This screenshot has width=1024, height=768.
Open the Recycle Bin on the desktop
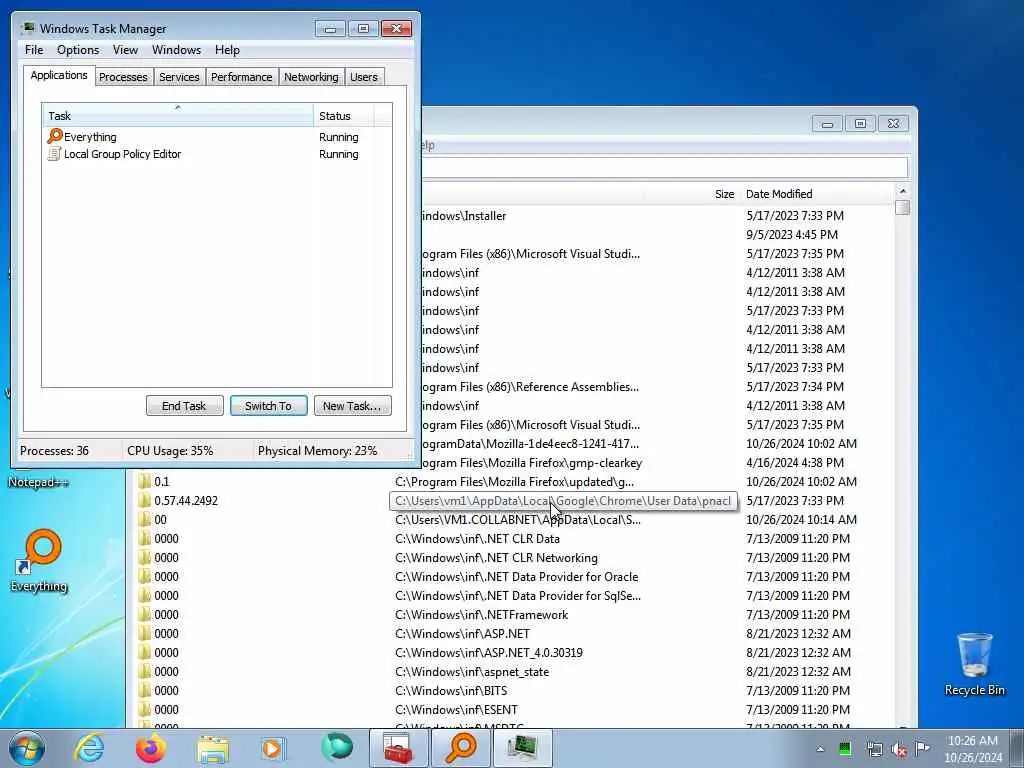pyautogui.click(x=974, y=664)
